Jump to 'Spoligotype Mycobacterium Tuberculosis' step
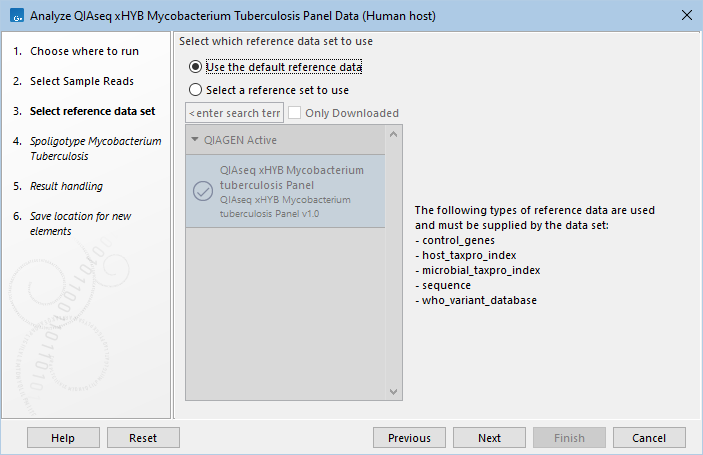The height and width of the screenshot is (455, 703). 95,149
